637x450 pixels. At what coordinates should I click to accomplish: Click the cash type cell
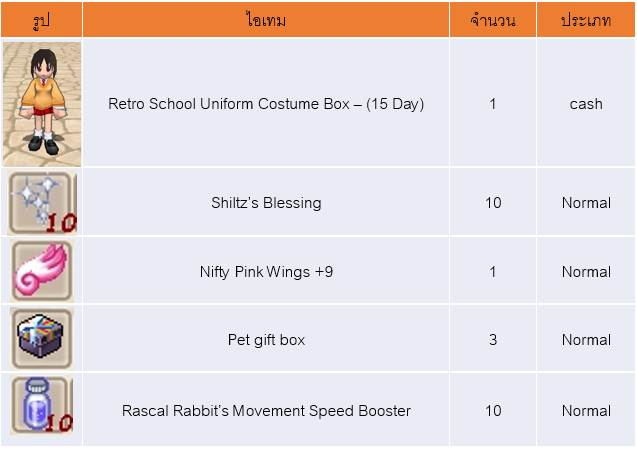point(586,104)
